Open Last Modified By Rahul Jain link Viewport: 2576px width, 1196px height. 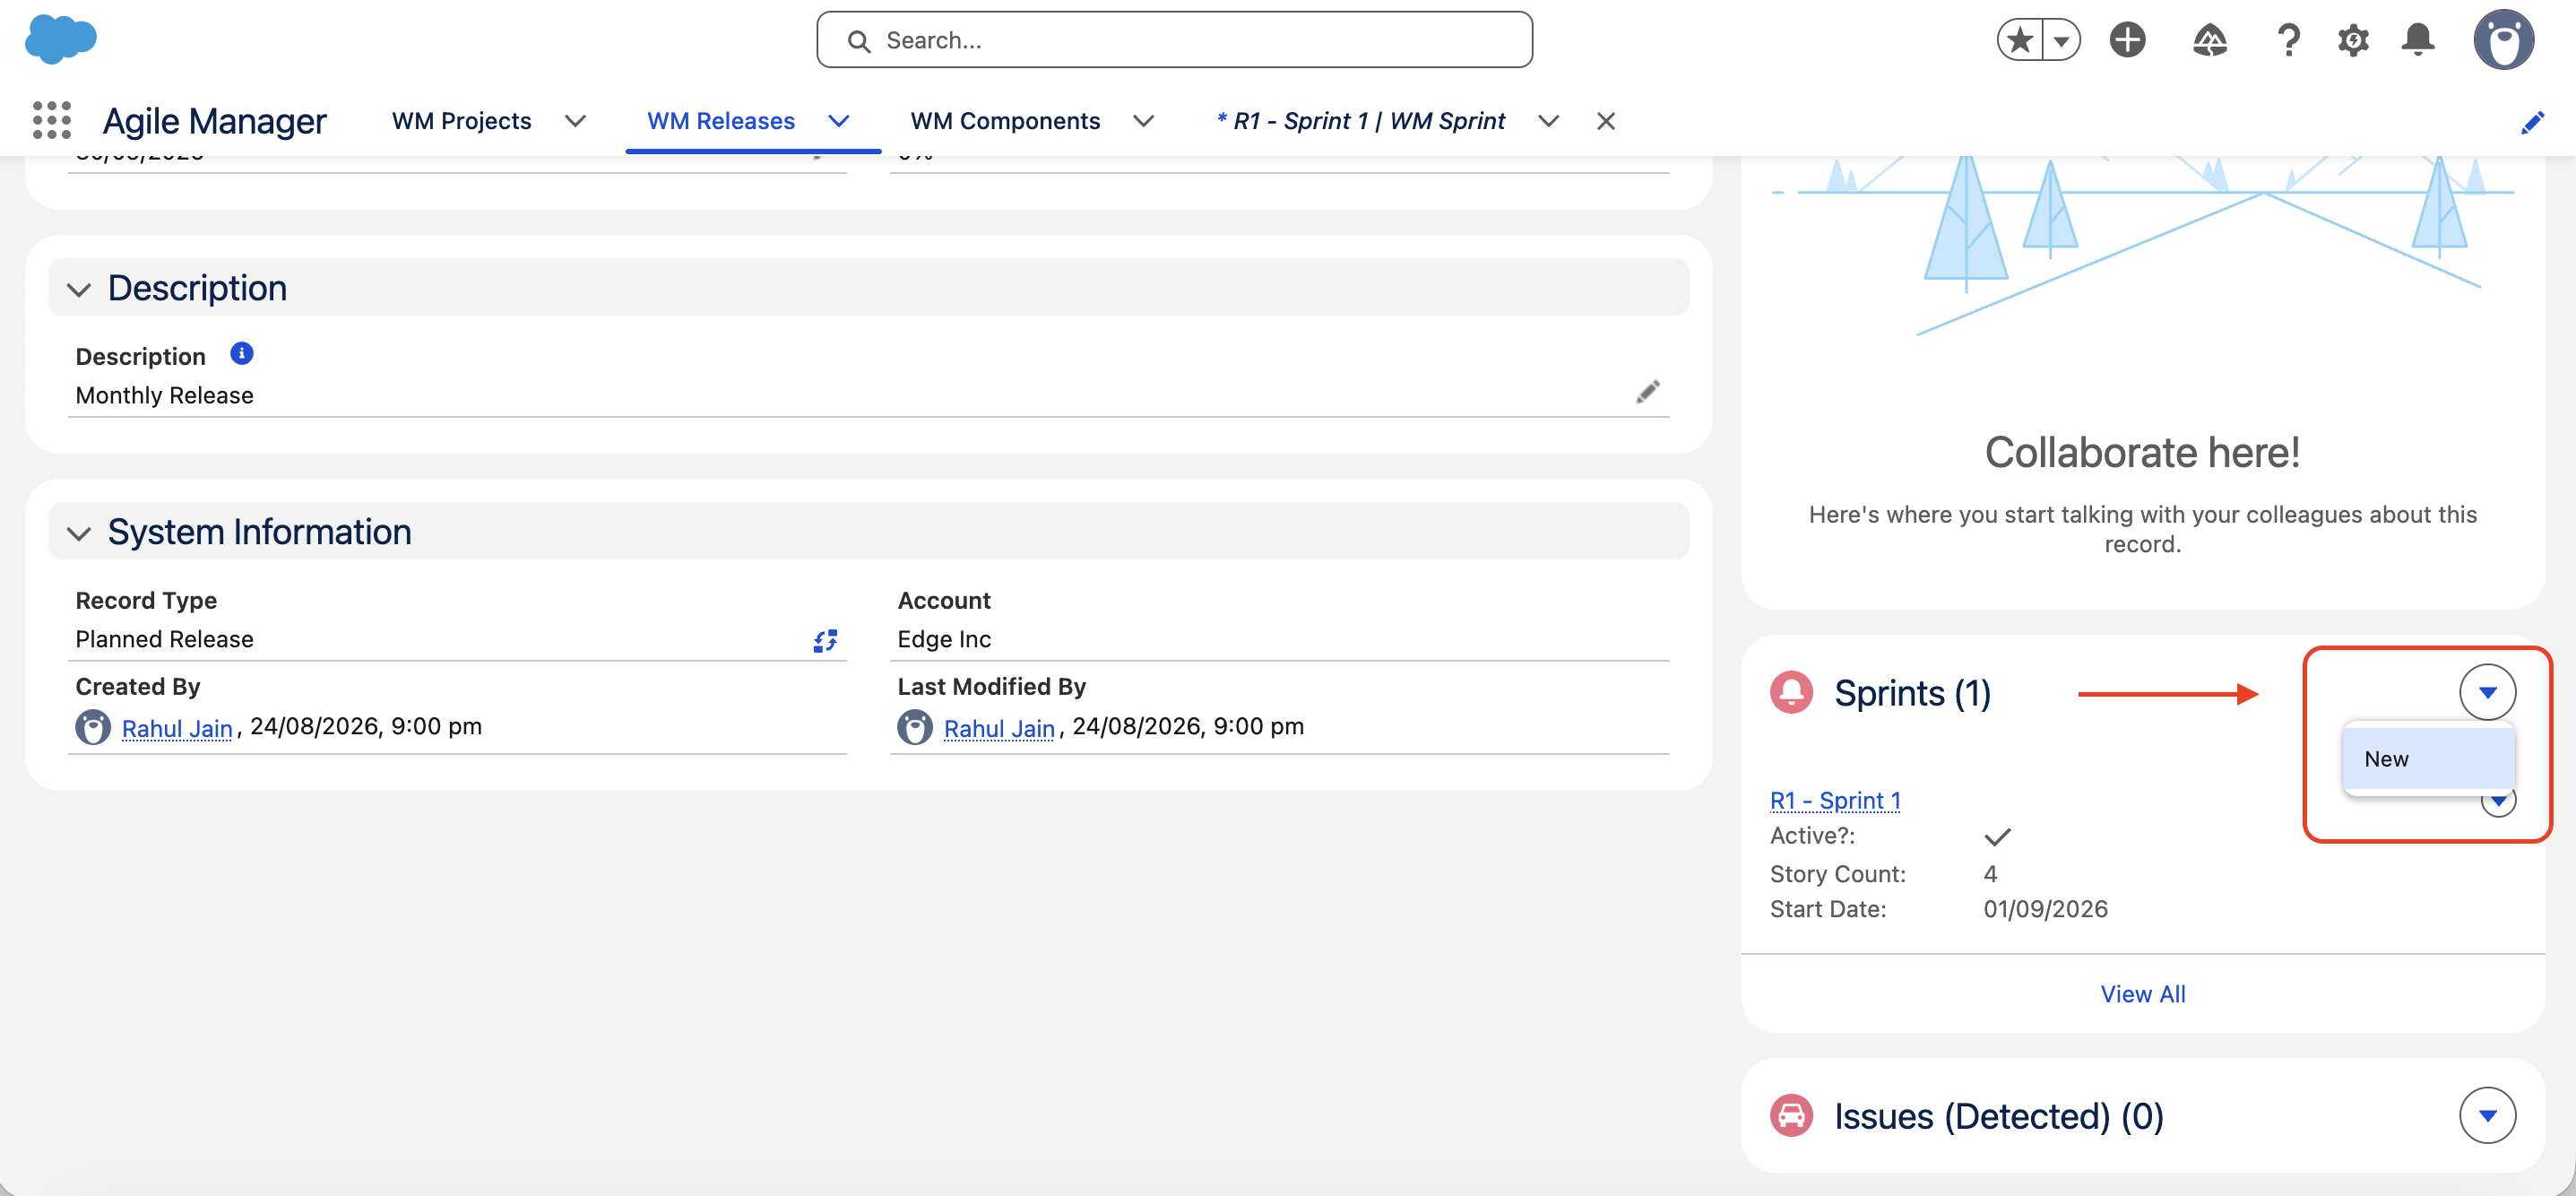pyautogui.click(x=999, y=728)
